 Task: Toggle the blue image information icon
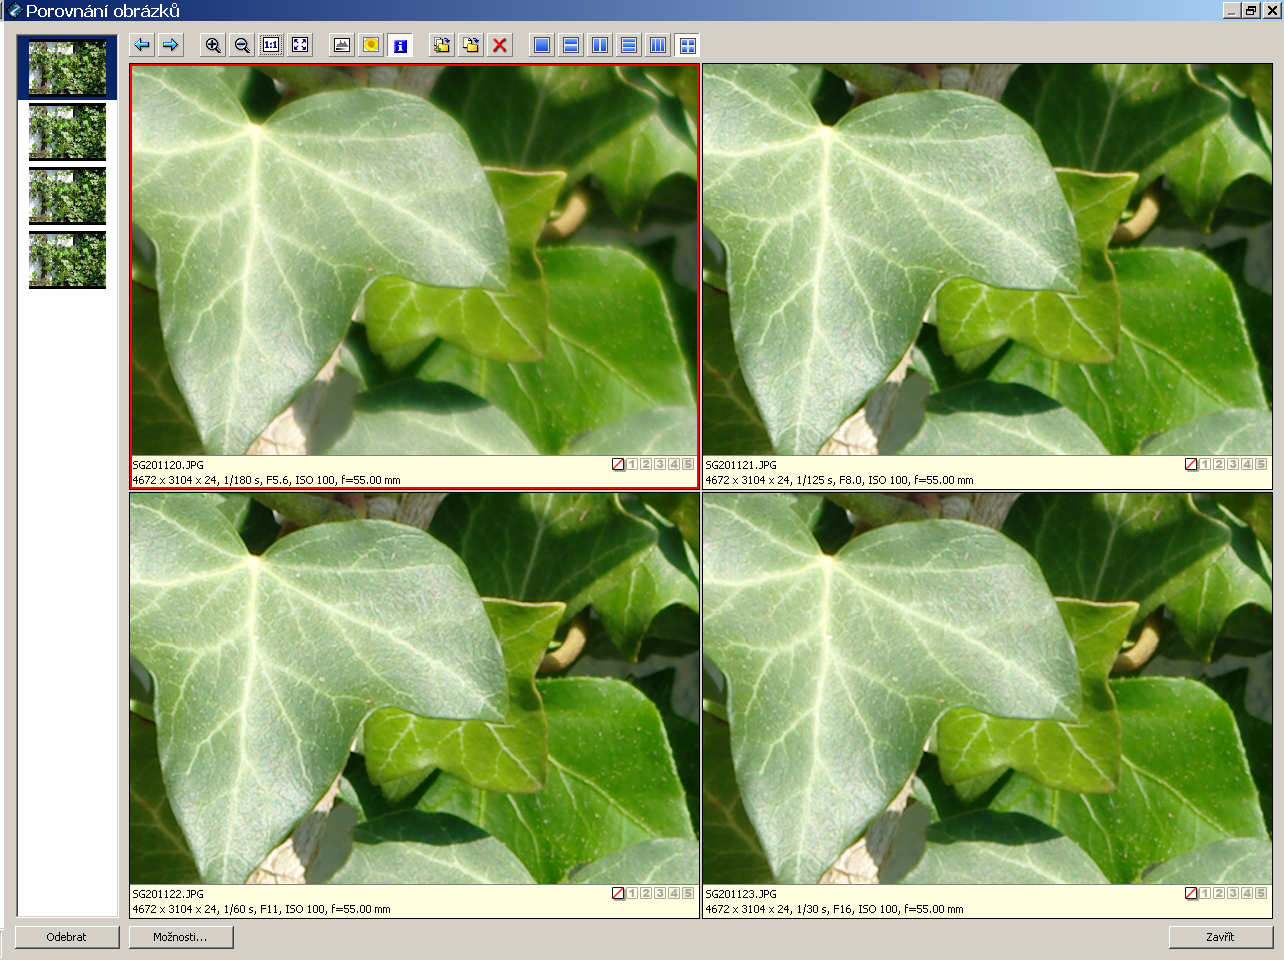(x=400, y=45)
